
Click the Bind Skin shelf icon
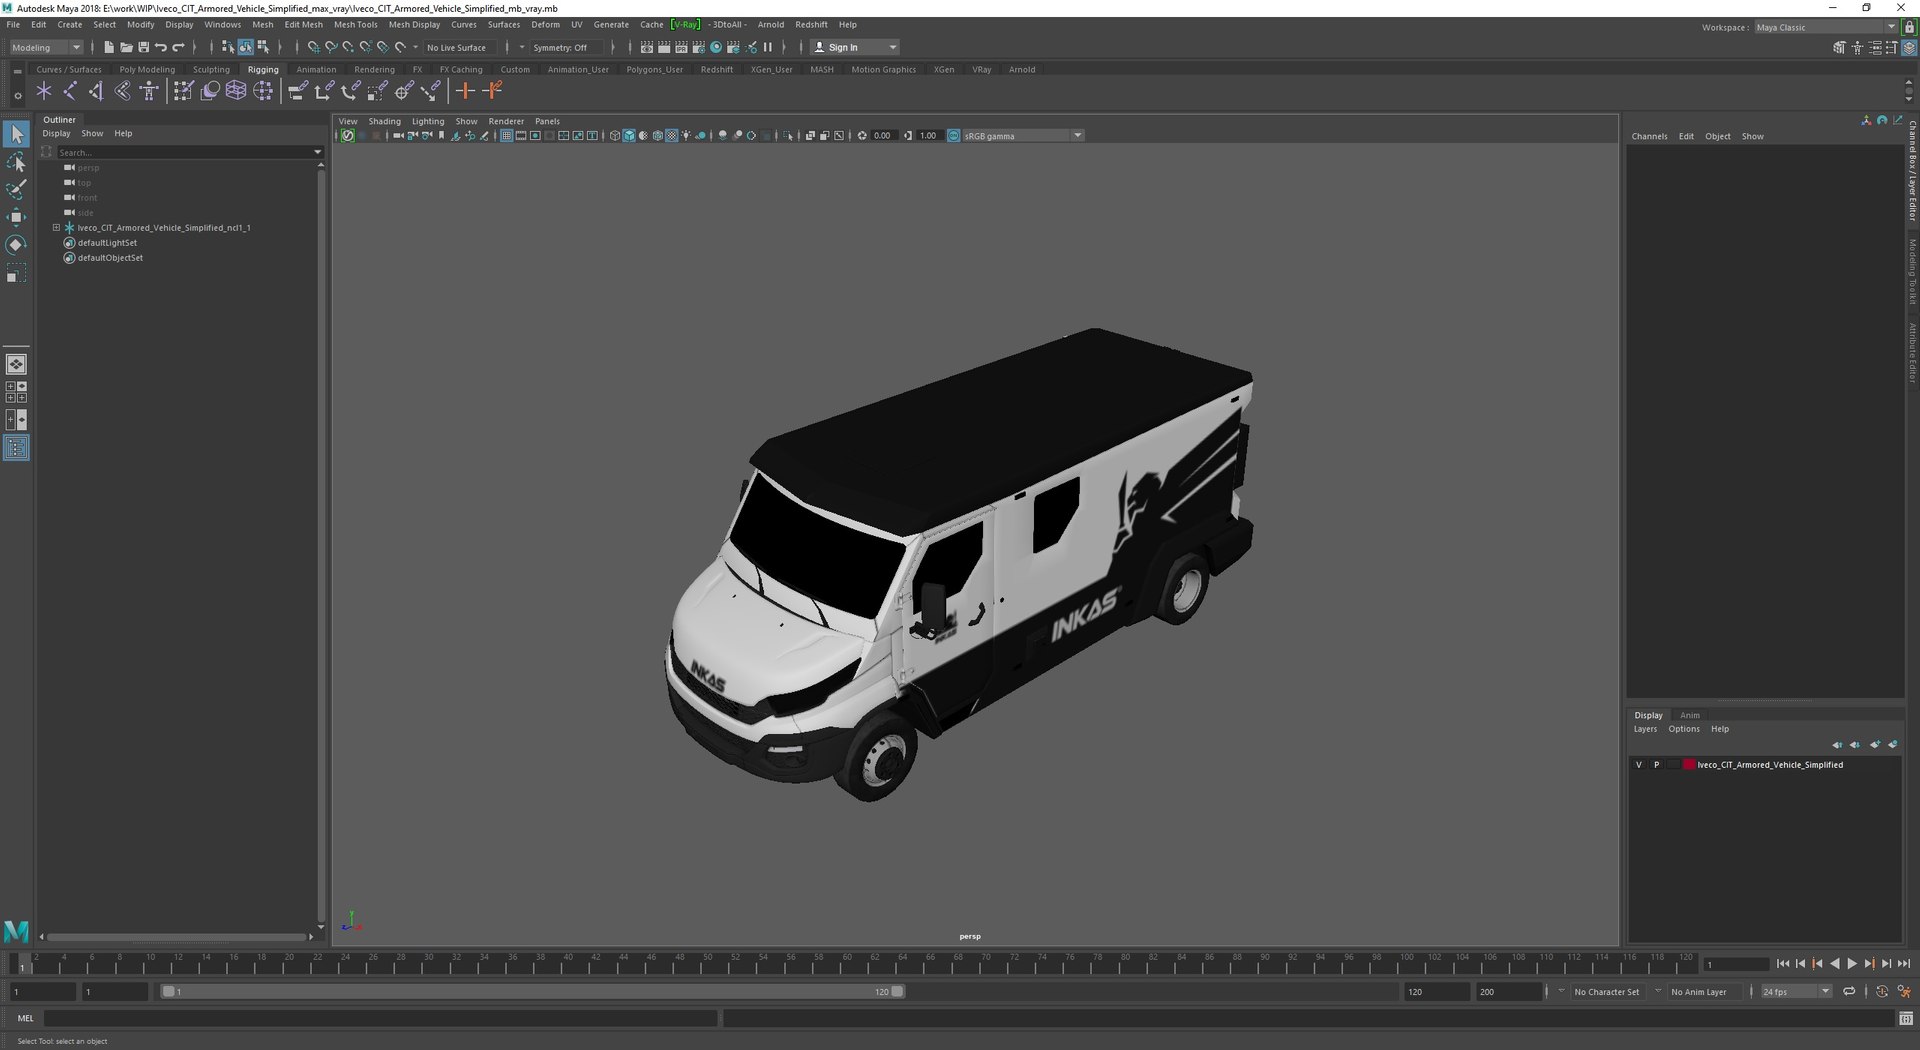click(x=122, y=91)
